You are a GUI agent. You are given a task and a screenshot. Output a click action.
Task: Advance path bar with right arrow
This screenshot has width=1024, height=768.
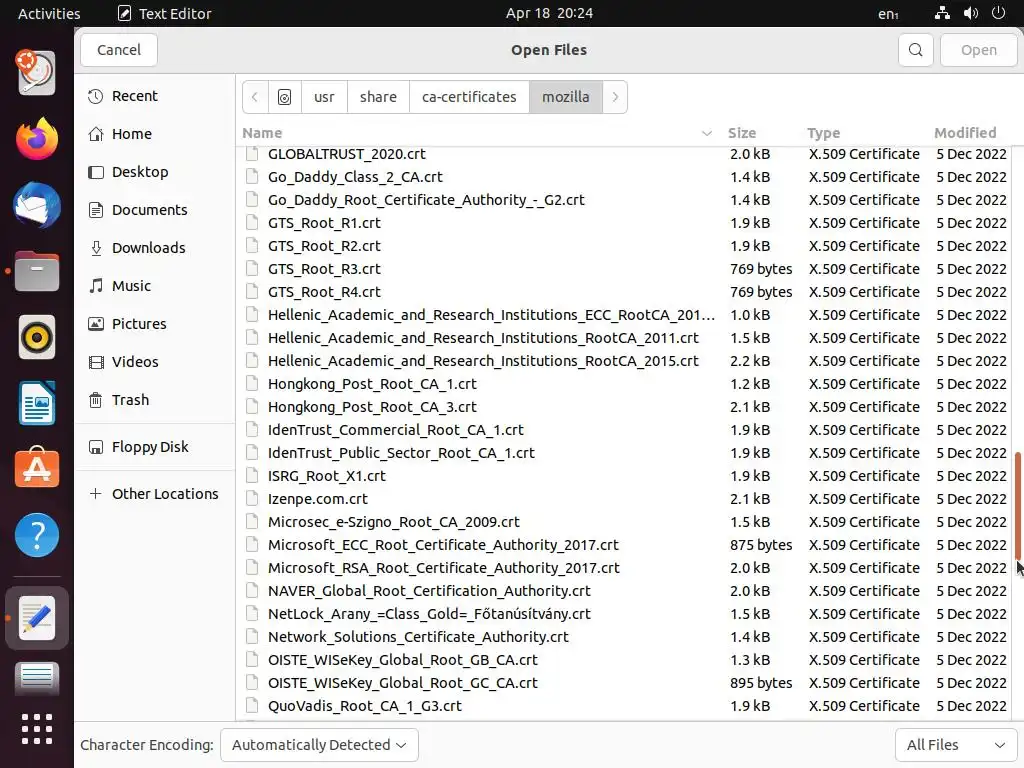coord(615,97)
